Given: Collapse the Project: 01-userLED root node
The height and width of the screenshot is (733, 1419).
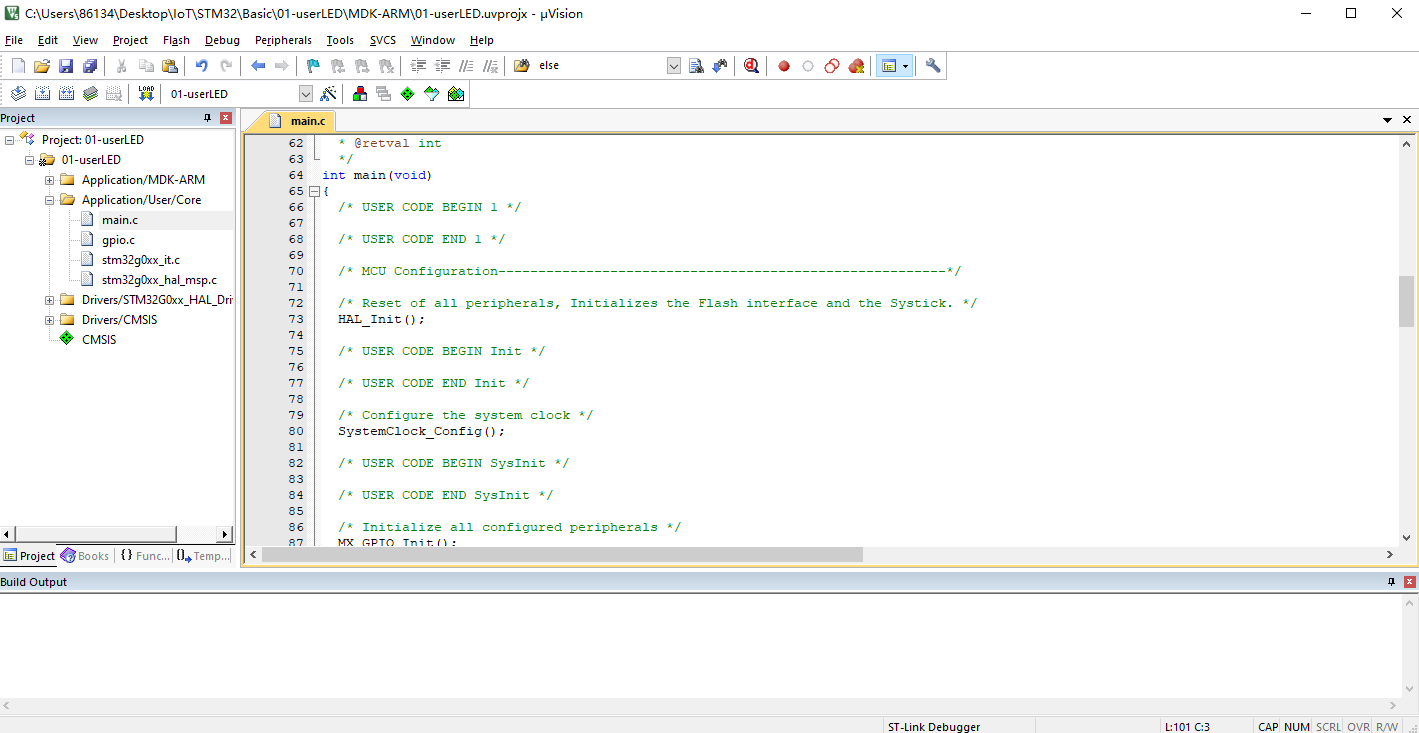Looking at the screenshot, I should point(9,140).
